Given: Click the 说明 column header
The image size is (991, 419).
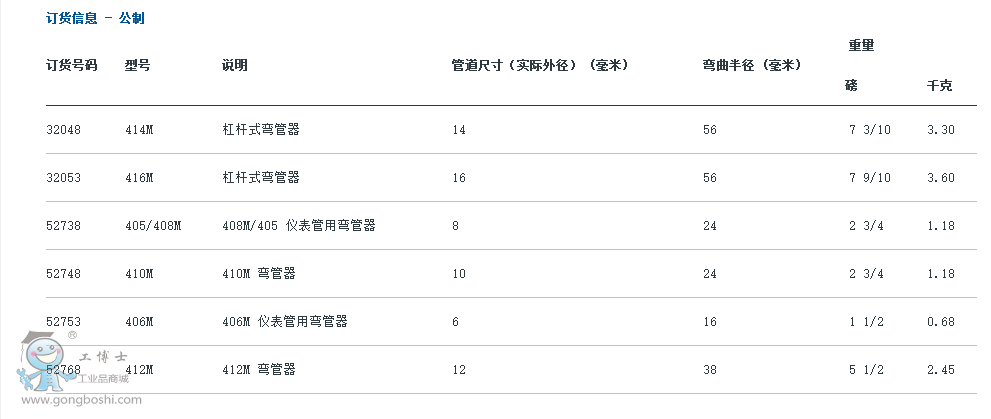Looking at the screenshot, I should click(235, 65).
